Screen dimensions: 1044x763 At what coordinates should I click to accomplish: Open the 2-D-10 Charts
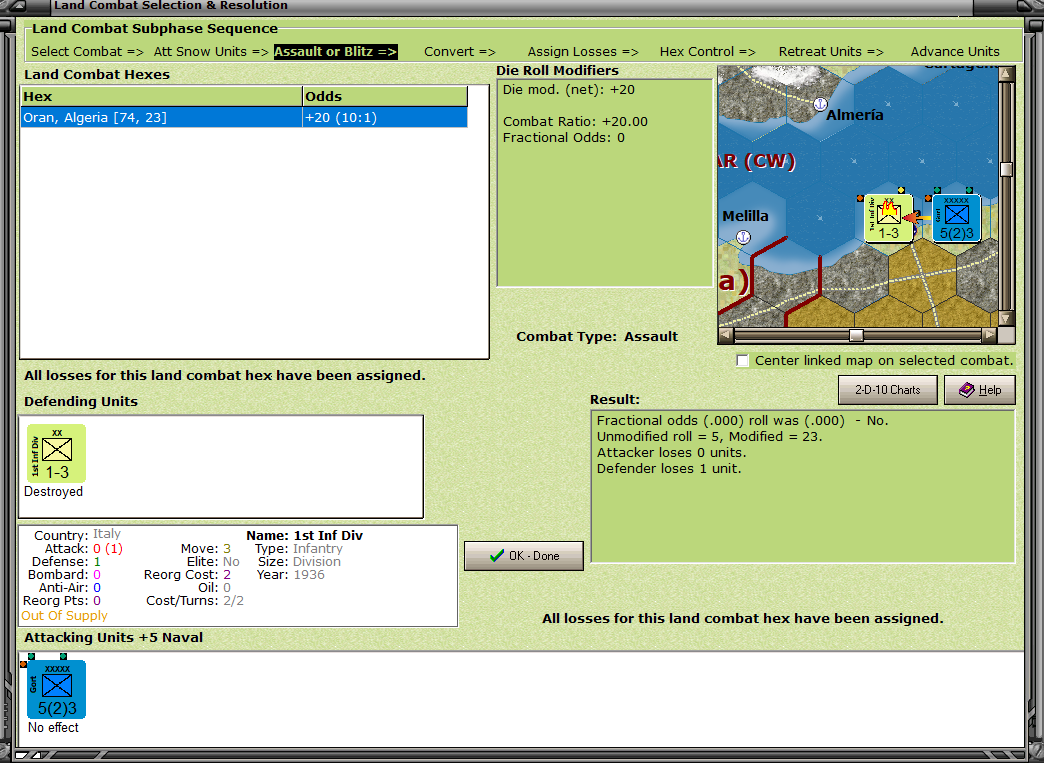click(888, 390)
